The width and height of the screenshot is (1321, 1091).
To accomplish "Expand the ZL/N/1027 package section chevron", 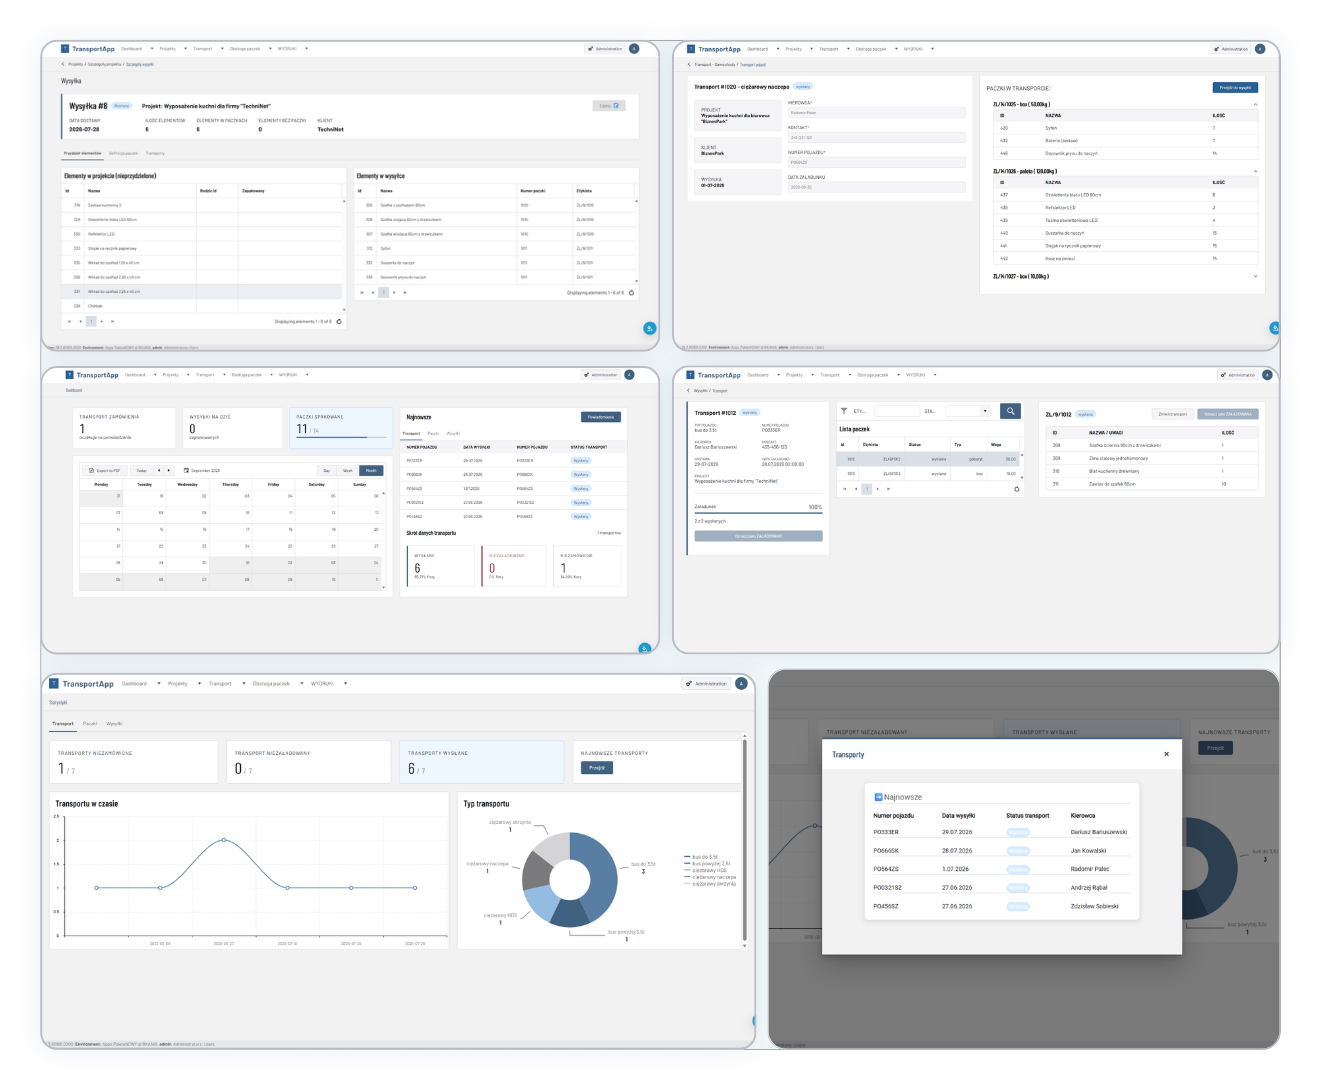I will [x=1255, y=277].
